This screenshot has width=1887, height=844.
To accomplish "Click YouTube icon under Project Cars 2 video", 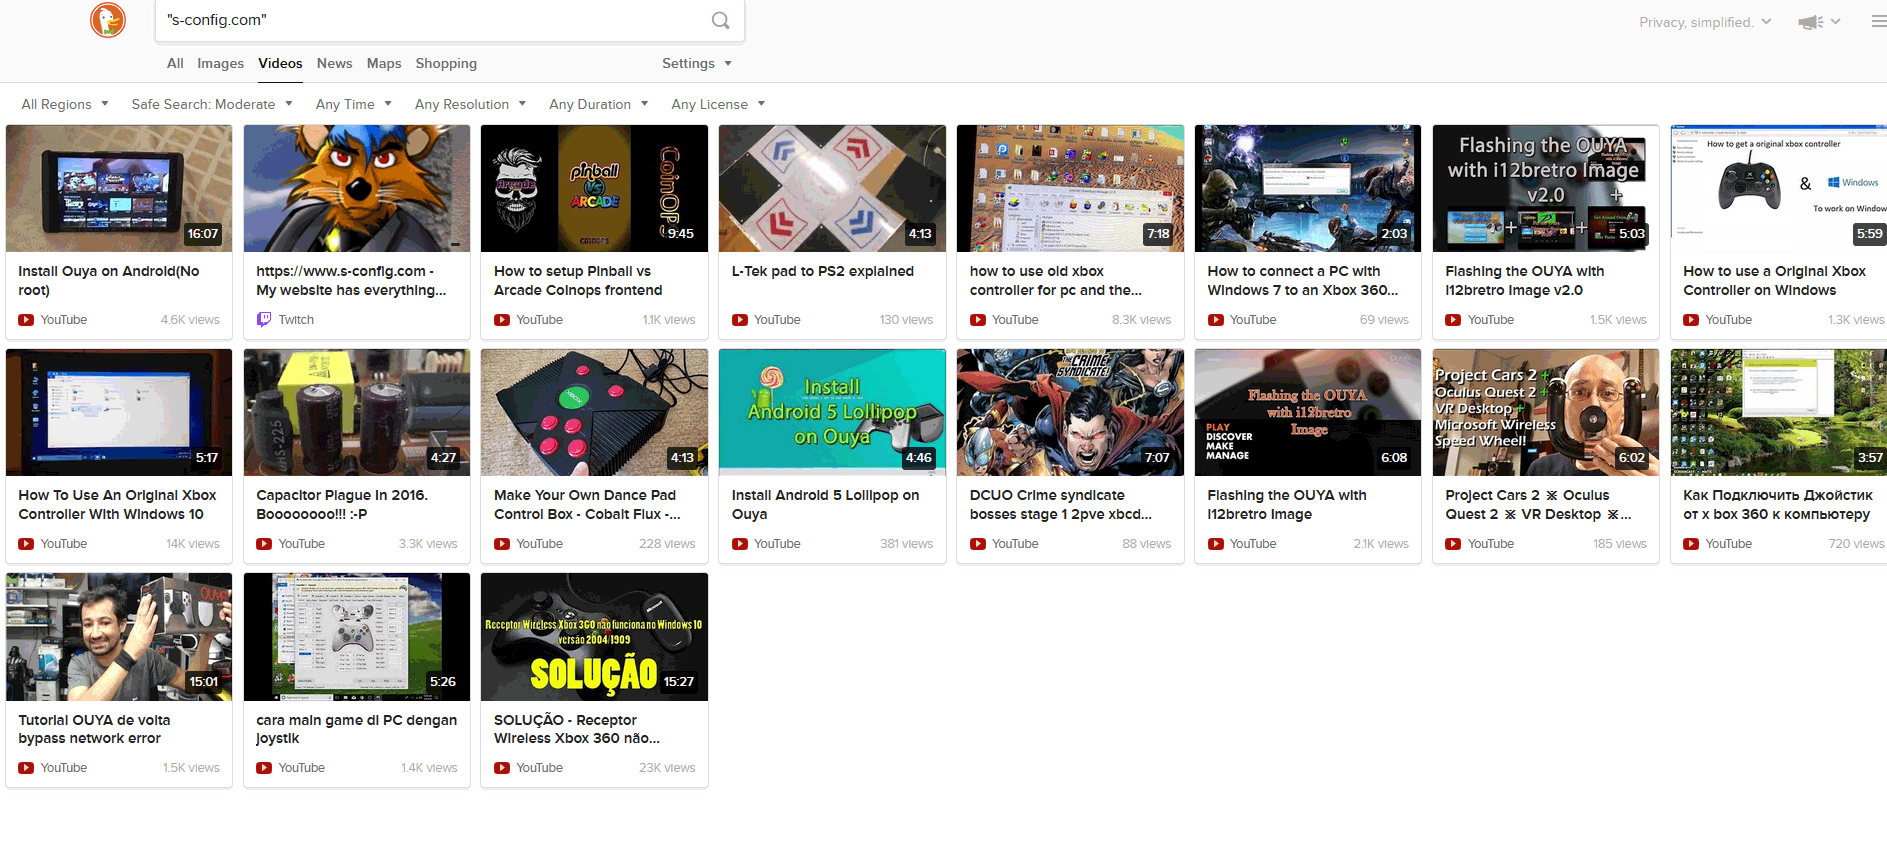I will 1454,544.
